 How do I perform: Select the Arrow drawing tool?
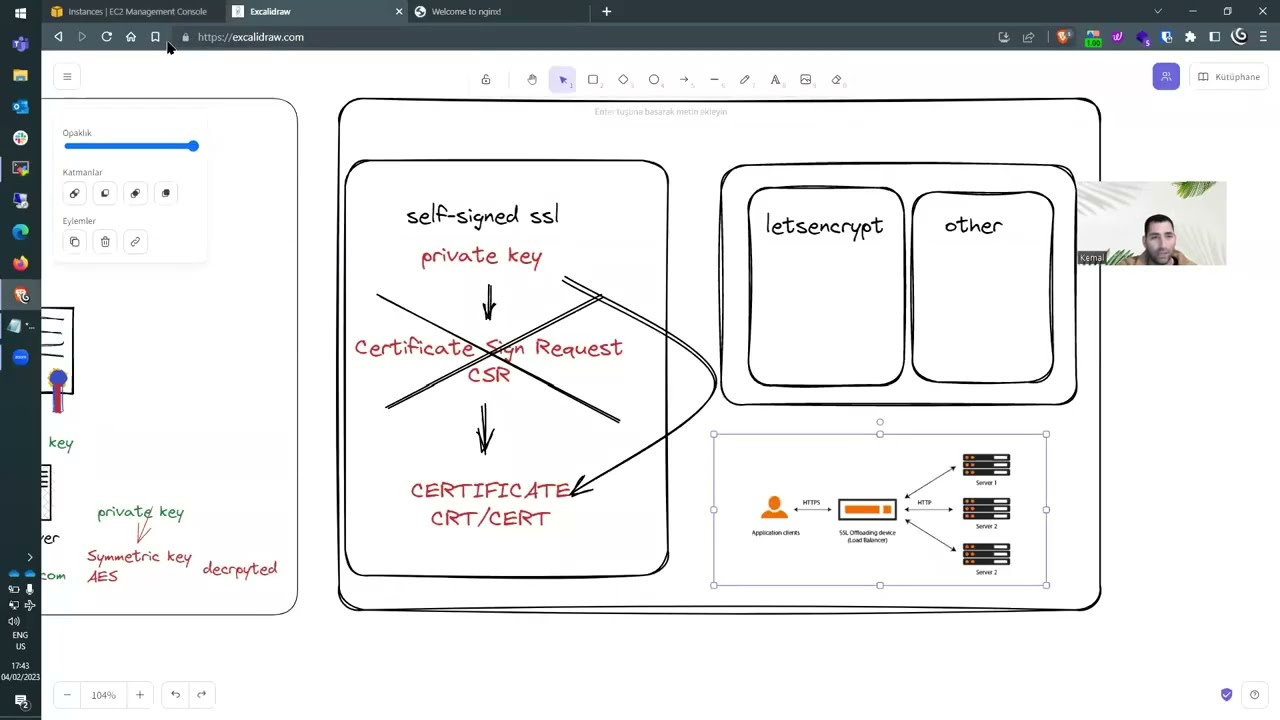(x=684, y=80)
